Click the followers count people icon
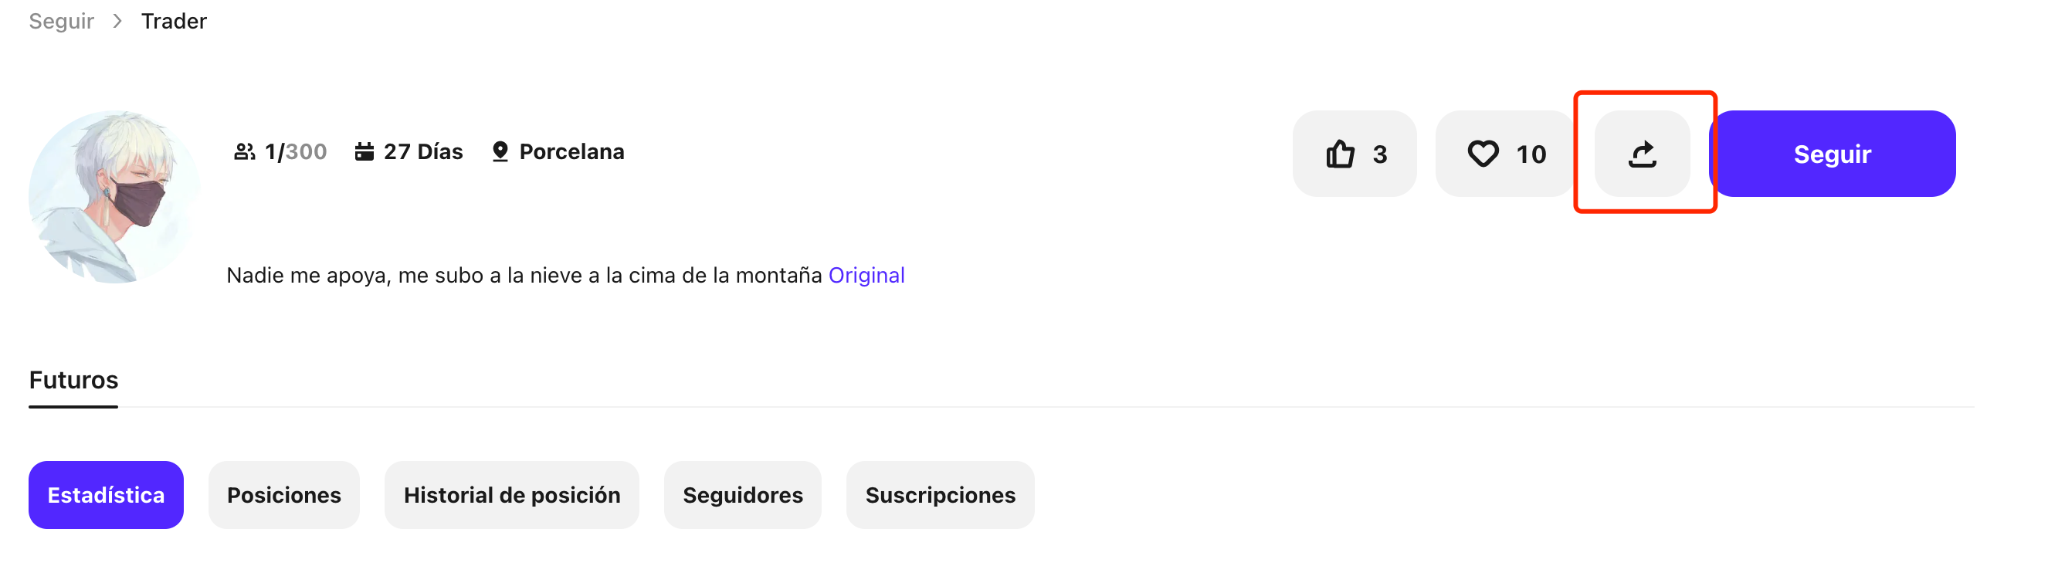The image size is (2048, 565). 244,152
